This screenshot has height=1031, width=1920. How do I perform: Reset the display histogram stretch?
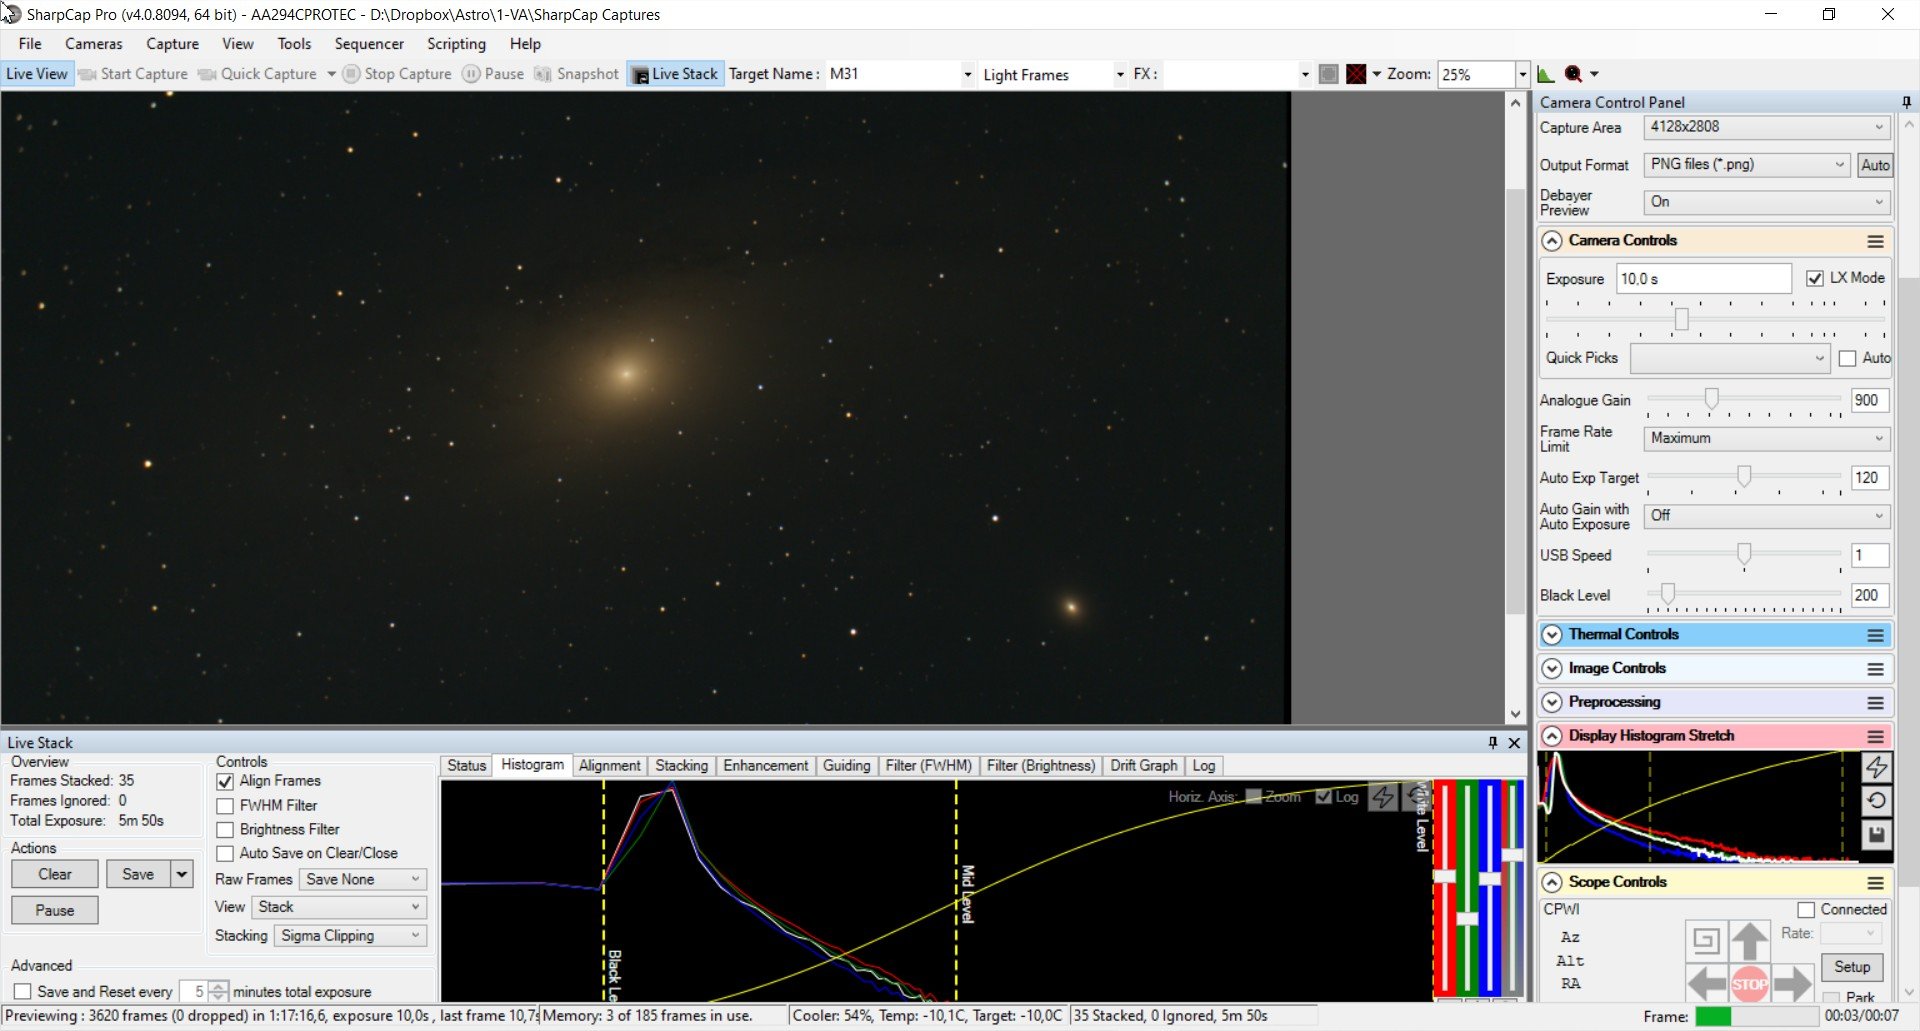click(1876, 801)
